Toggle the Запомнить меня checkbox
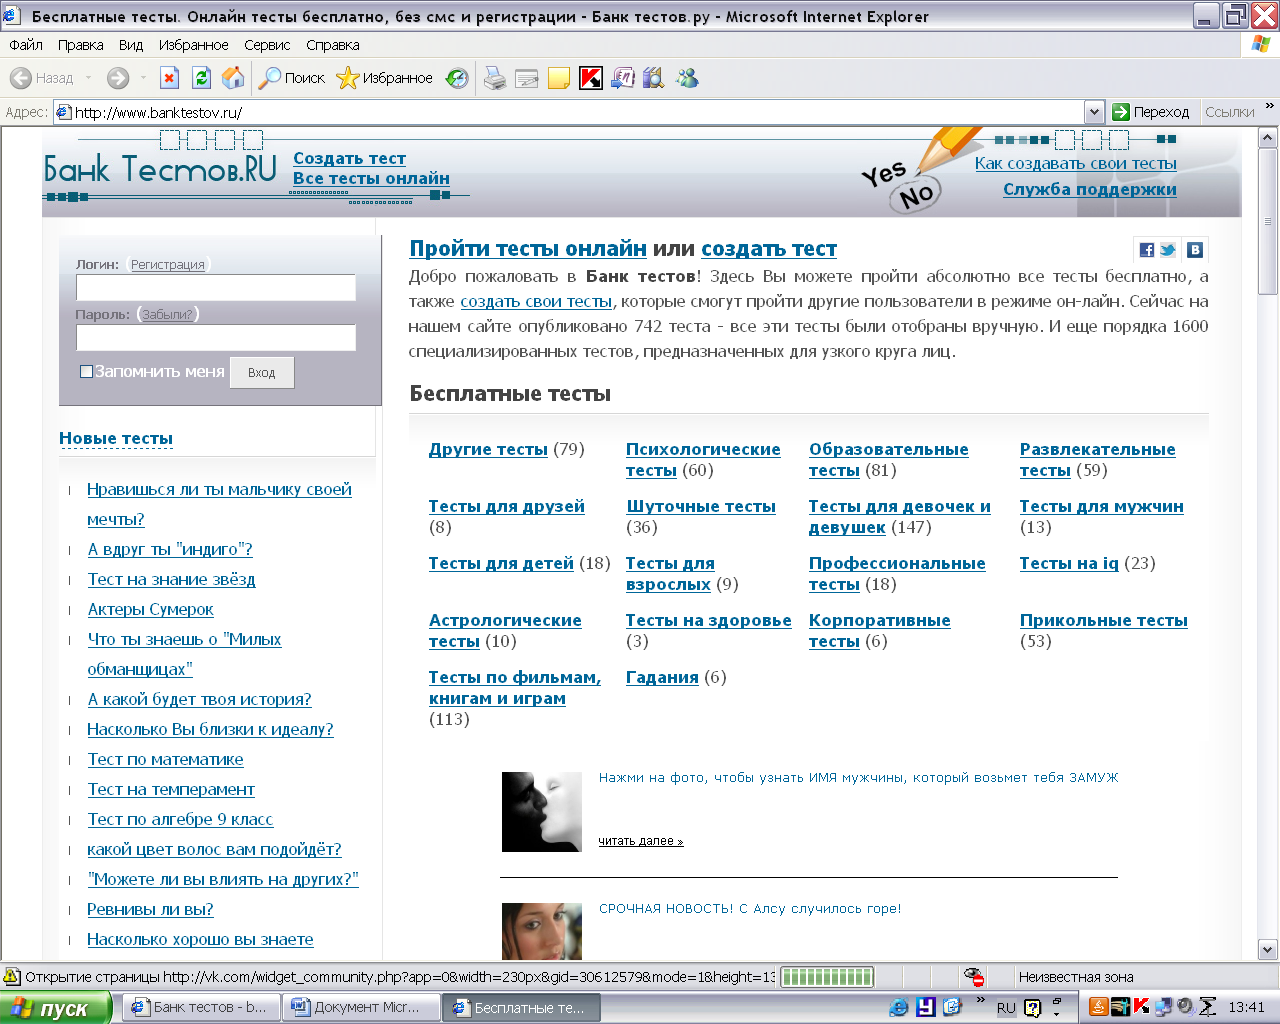1280x1024 pixels. [86, 371]
